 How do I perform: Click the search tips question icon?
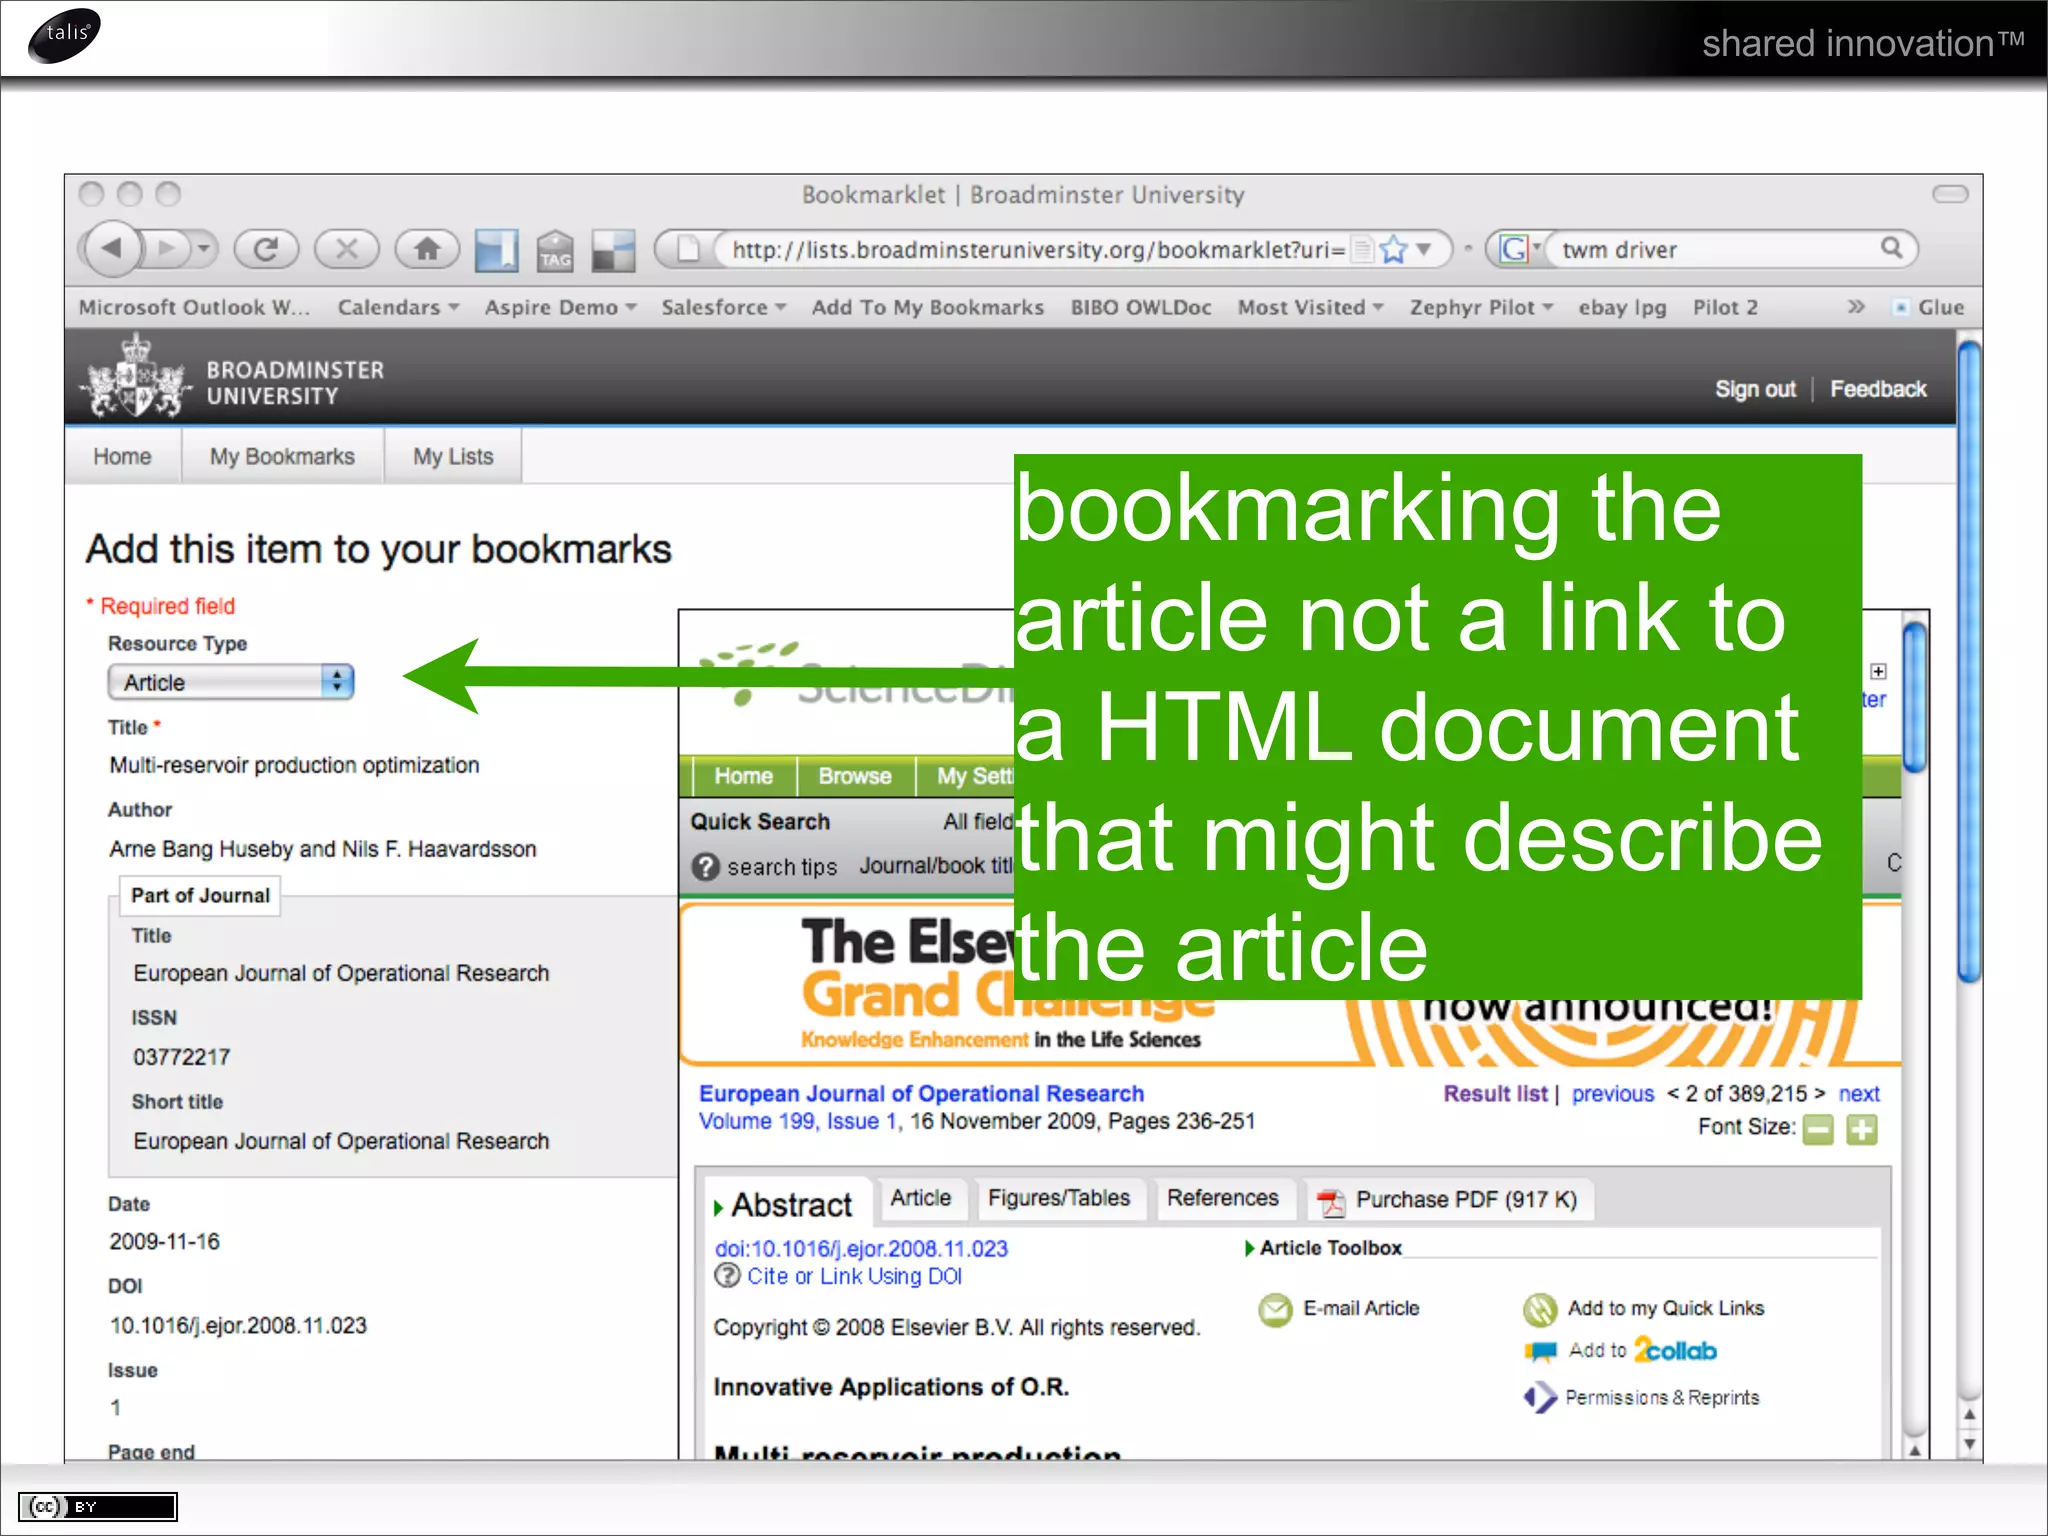(705, 866)
